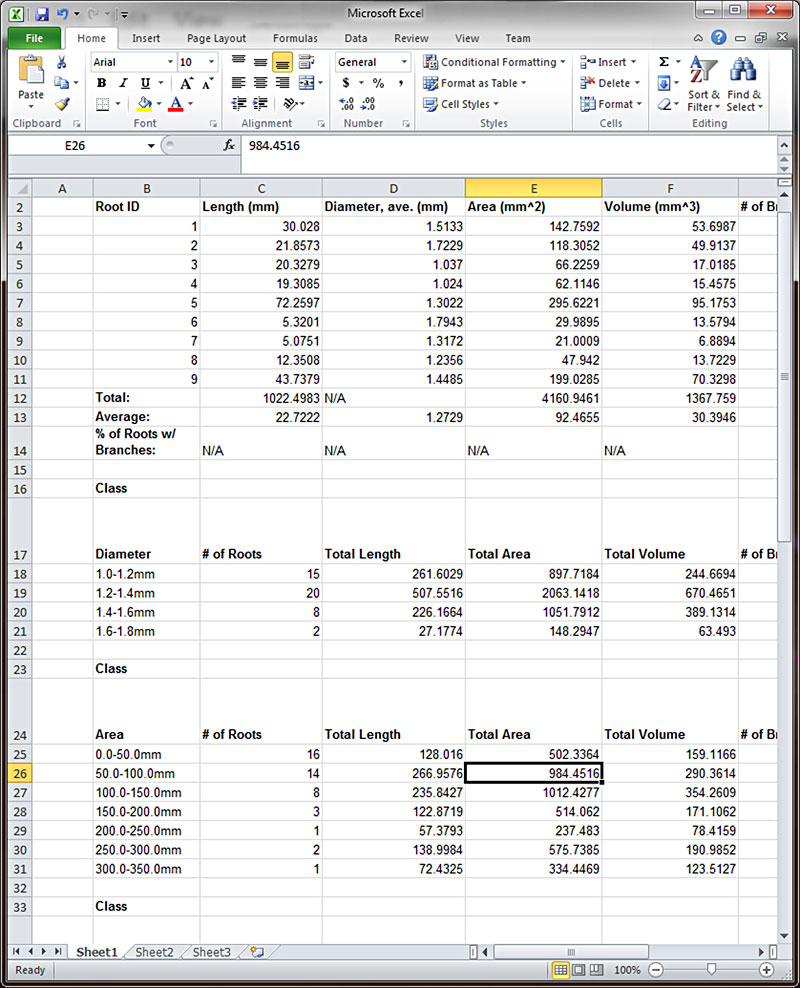The height and width of the screenshot is (988, 800).
Task: Align text left
Action: click(x=238, y=83)
